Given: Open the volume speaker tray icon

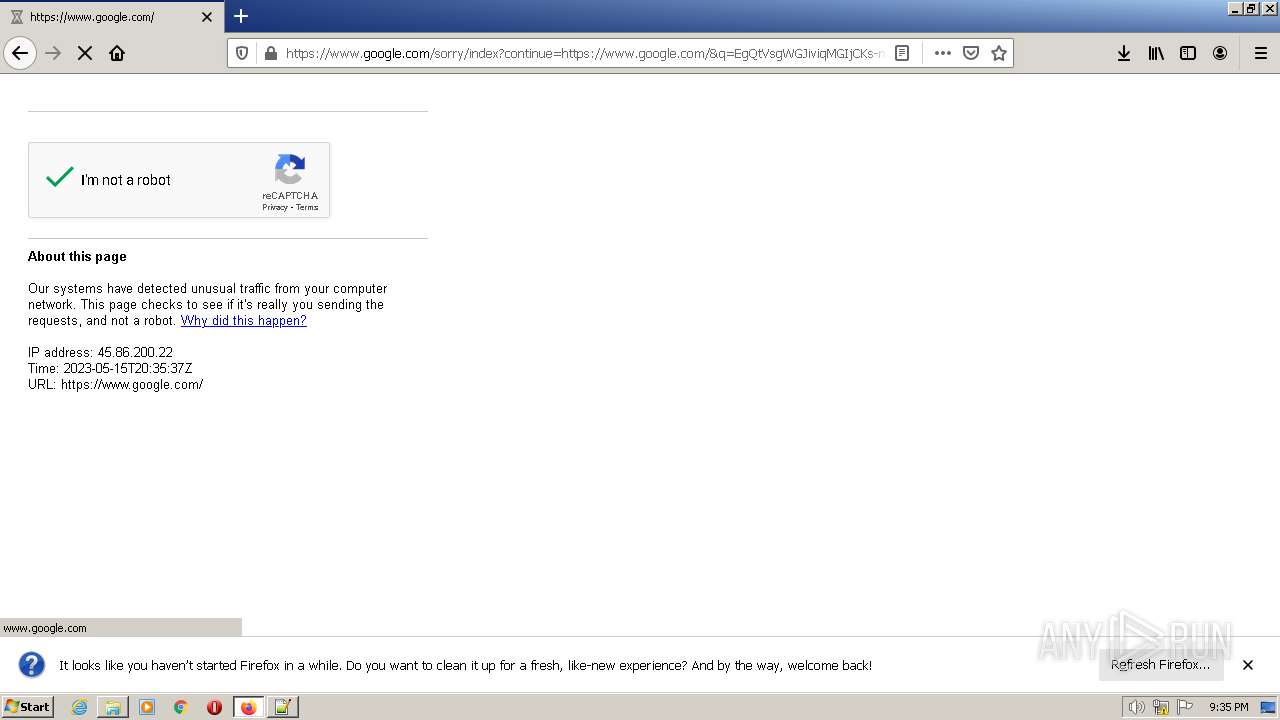Looking at the screenshot, I should [x=1136, y=707].
